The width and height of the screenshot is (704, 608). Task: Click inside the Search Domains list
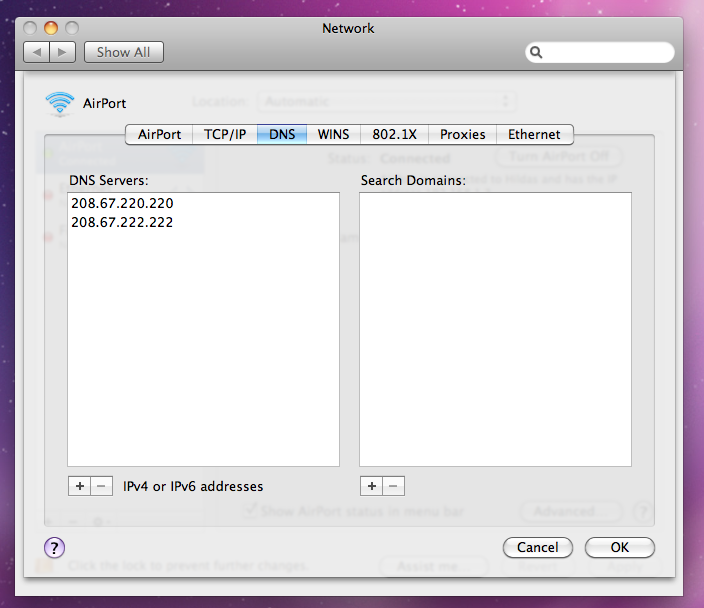tap(495, 330)
